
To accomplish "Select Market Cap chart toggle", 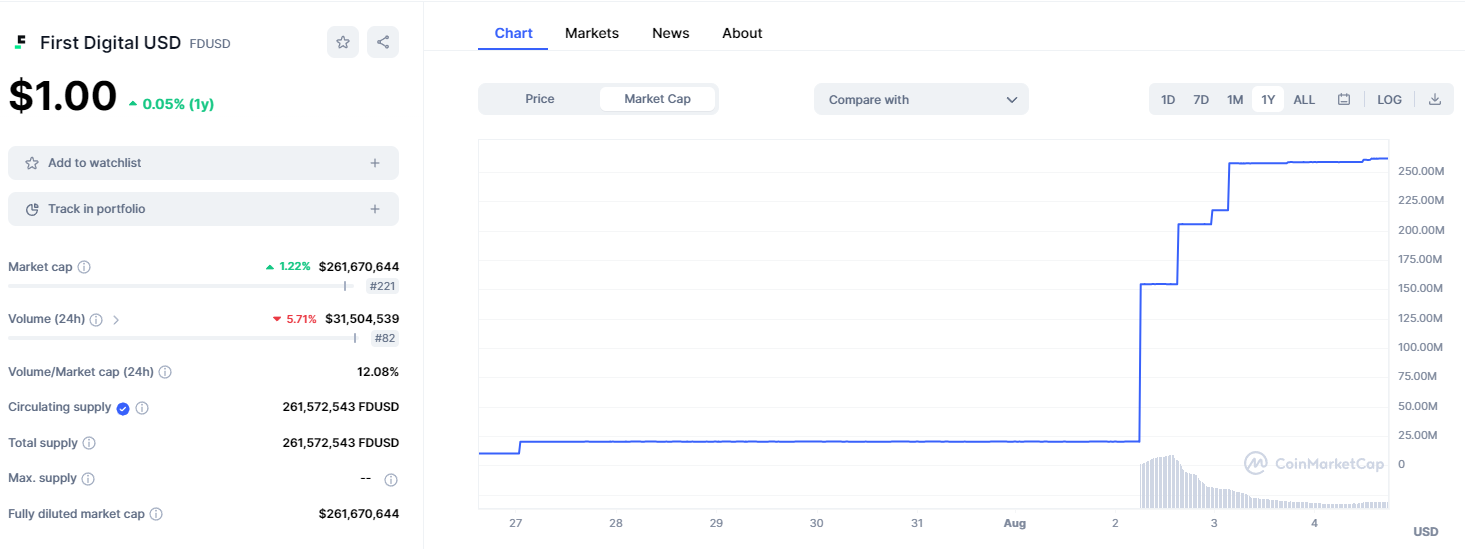I will 657,99.
